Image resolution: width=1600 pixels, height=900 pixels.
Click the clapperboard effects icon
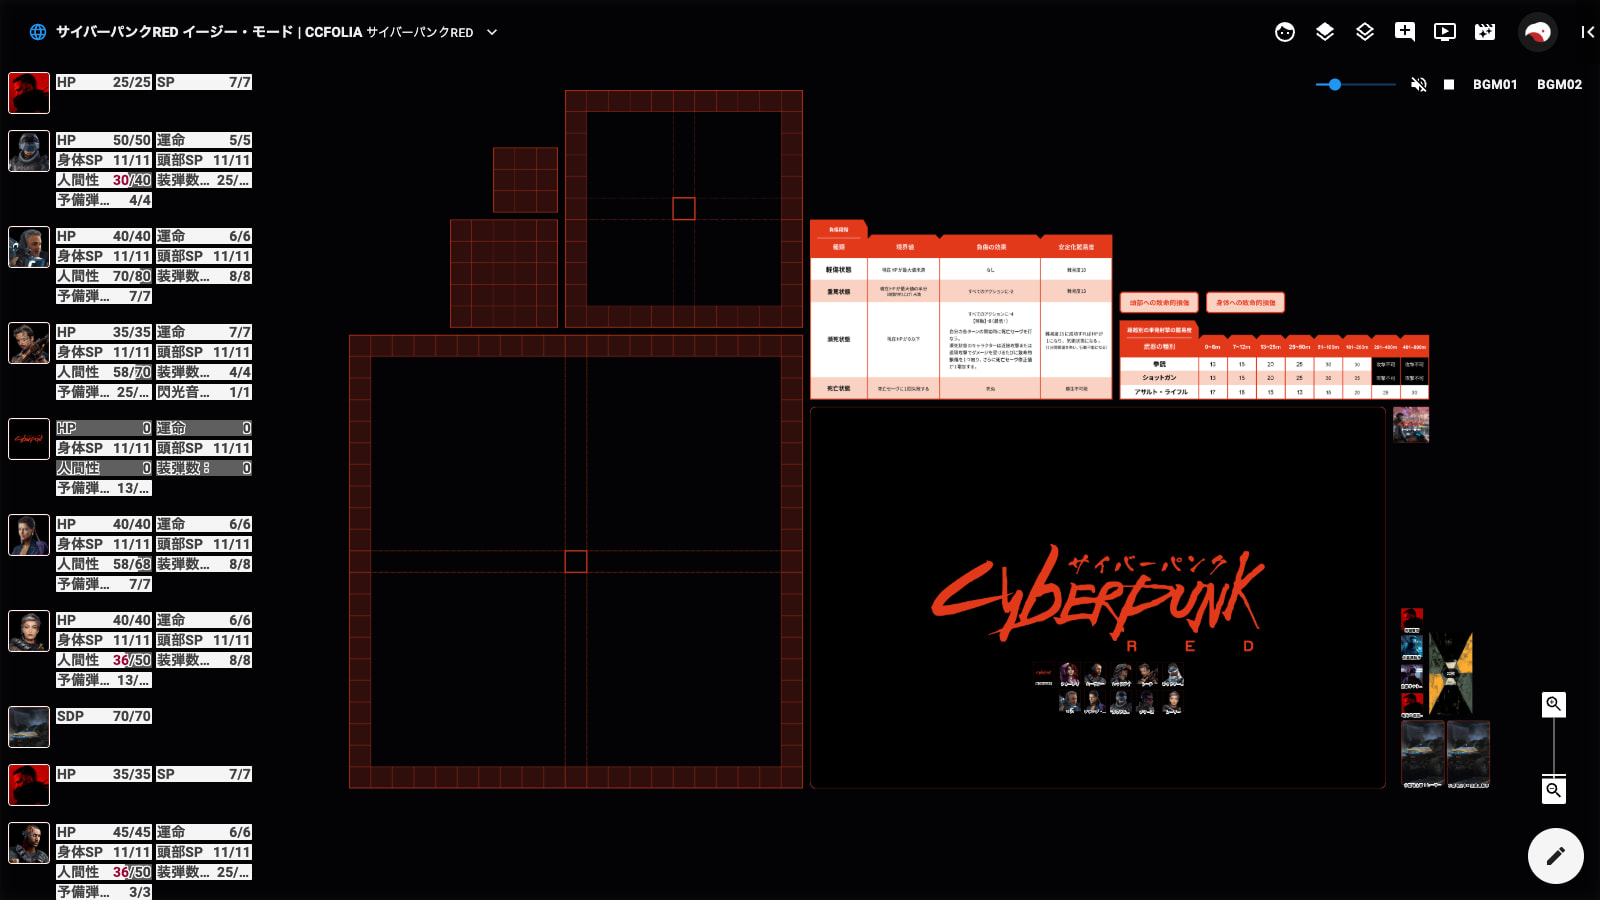tap(1485, 32)
